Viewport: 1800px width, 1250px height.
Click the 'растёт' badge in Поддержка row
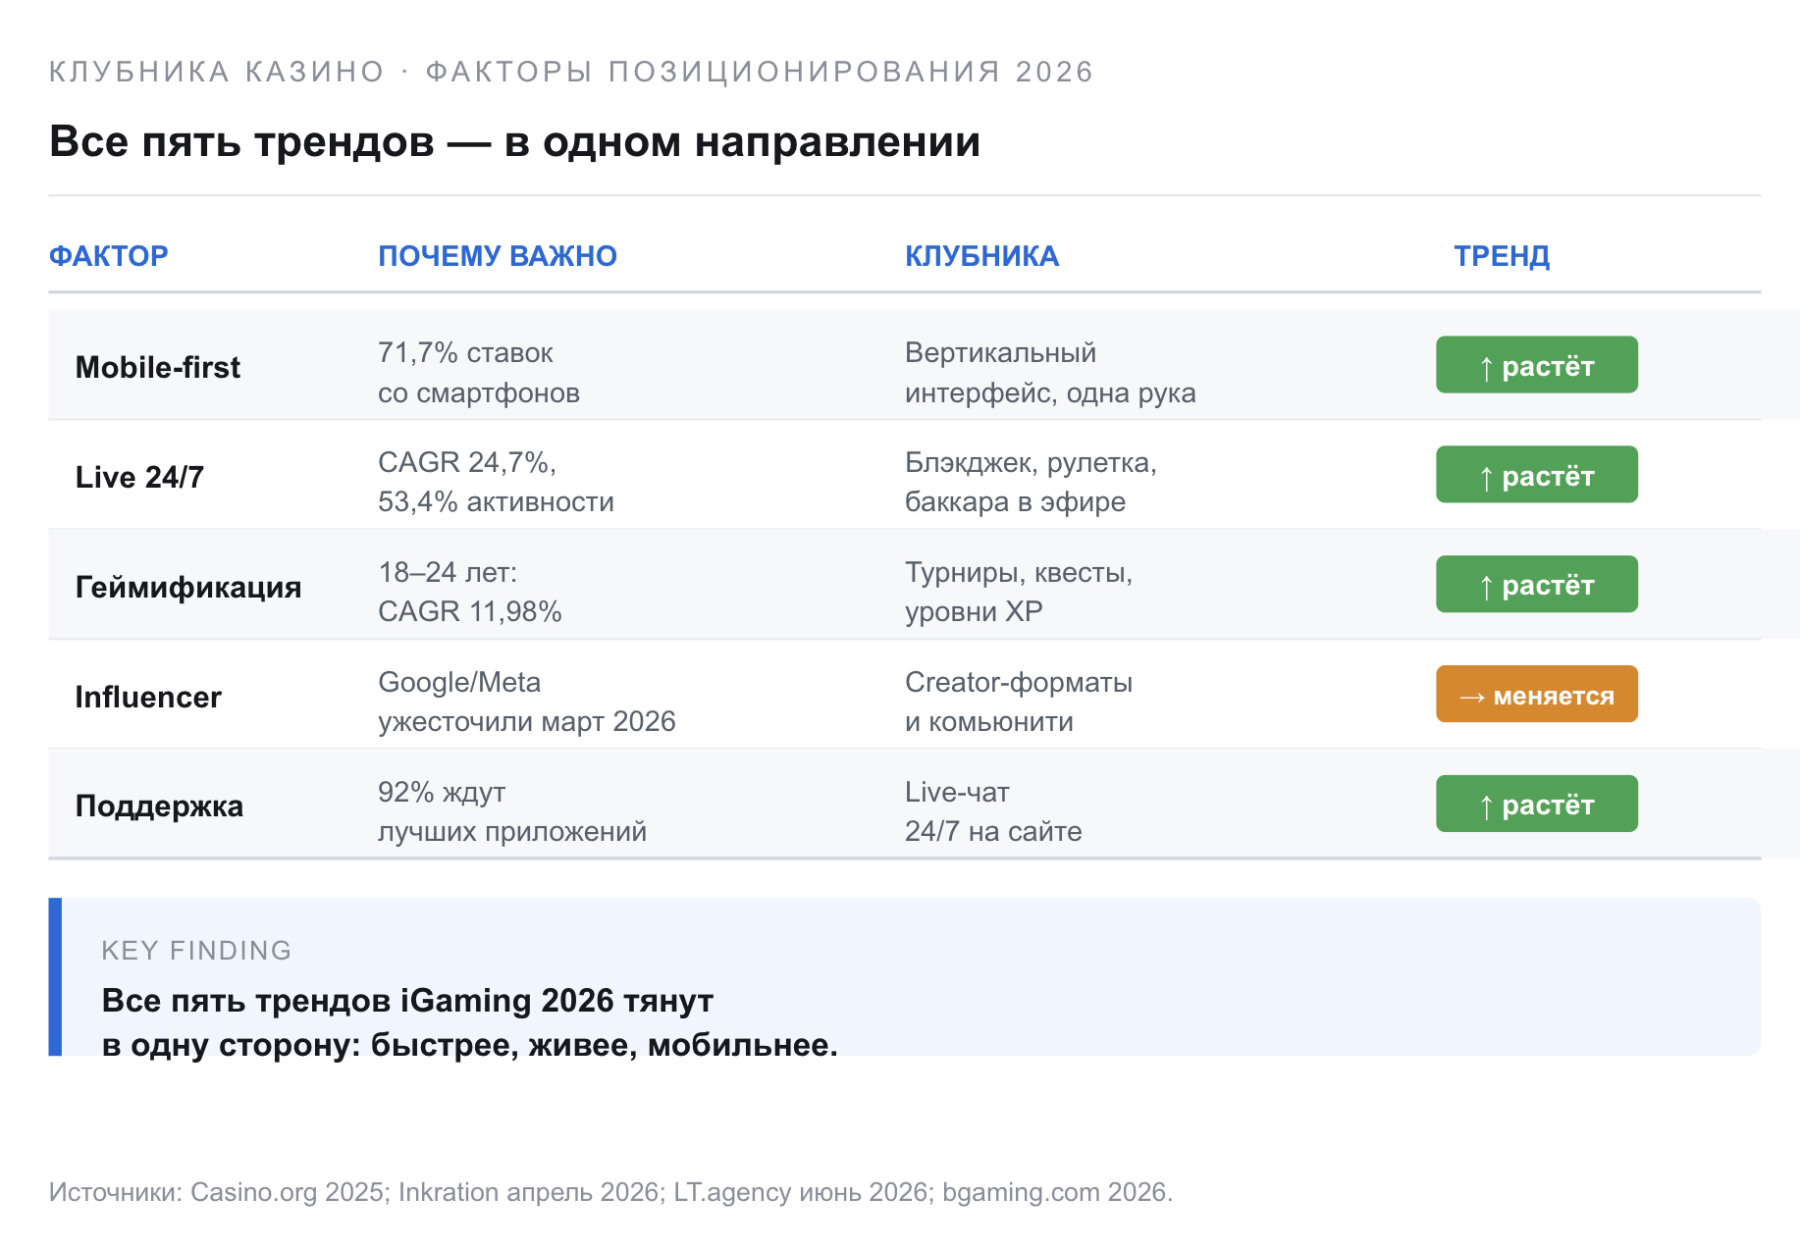tap(1537, 804)
